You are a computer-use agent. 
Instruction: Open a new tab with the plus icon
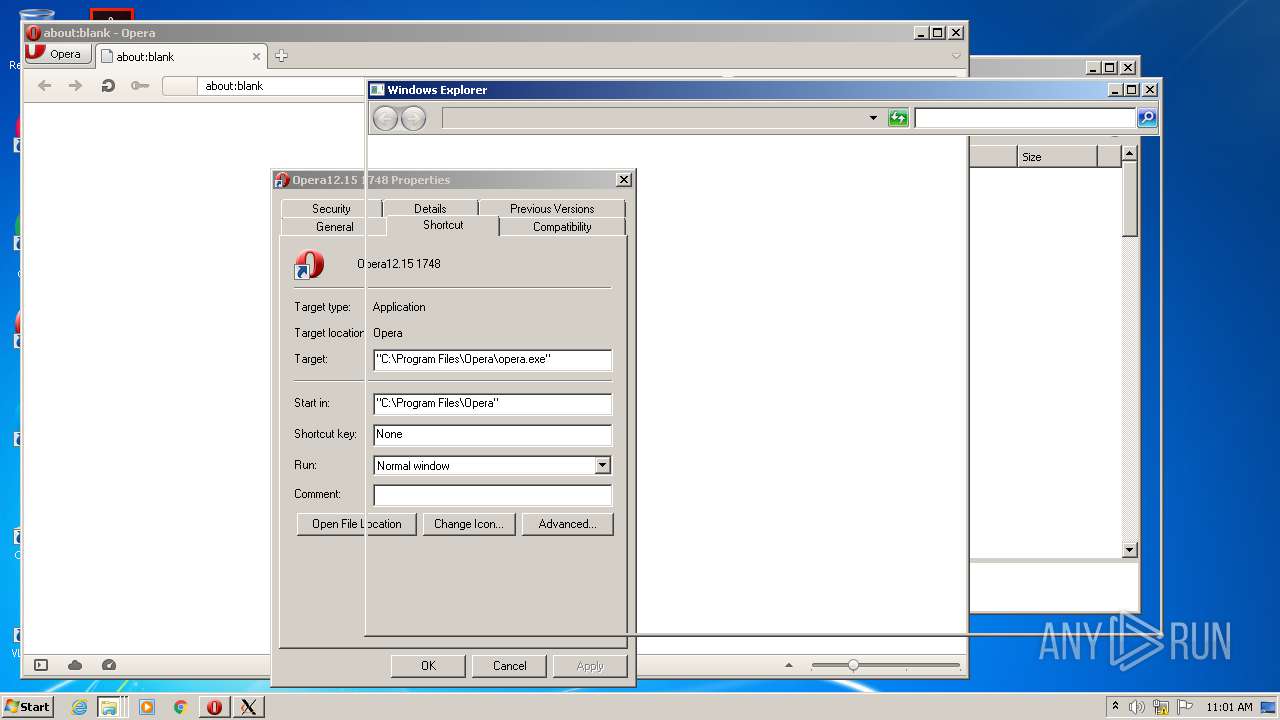tap(281, 56)
